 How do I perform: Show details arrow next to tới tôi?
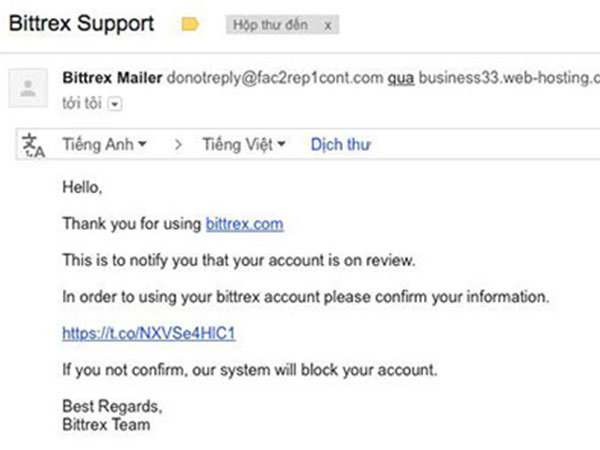[115, 104]
